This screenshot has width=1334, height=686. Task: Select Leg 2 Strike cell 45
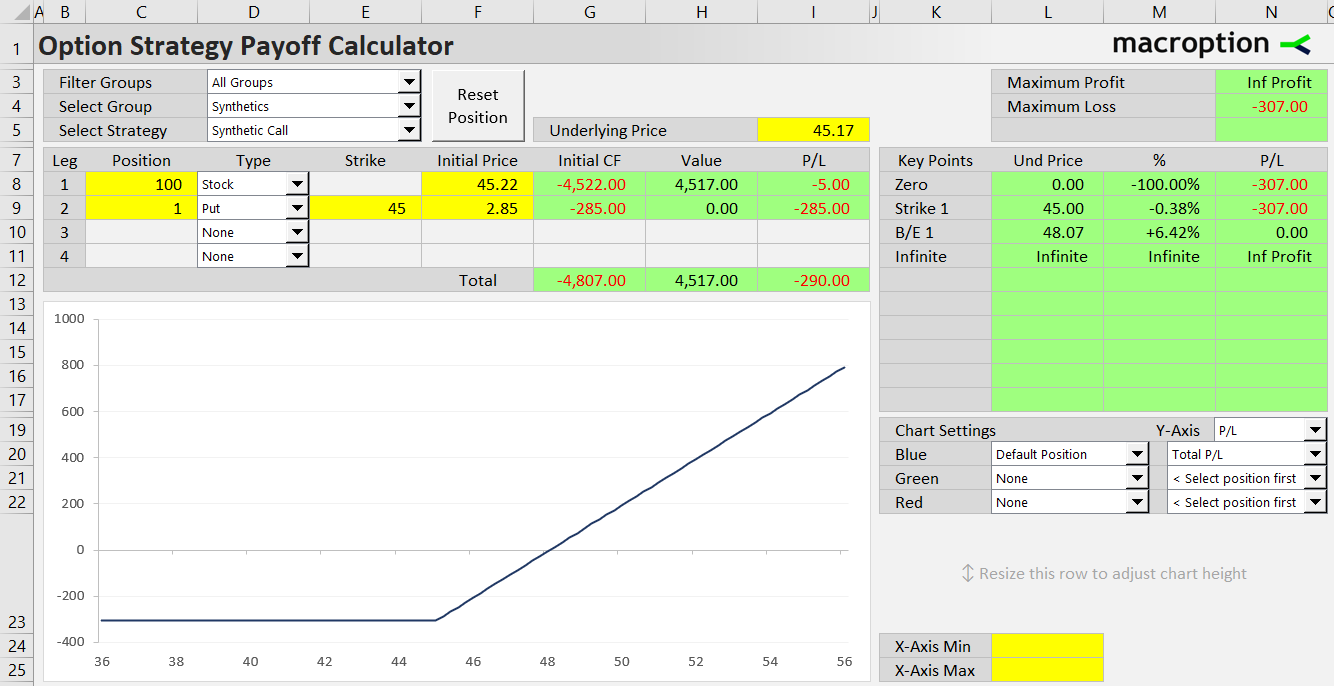click(x=365, y=208)
